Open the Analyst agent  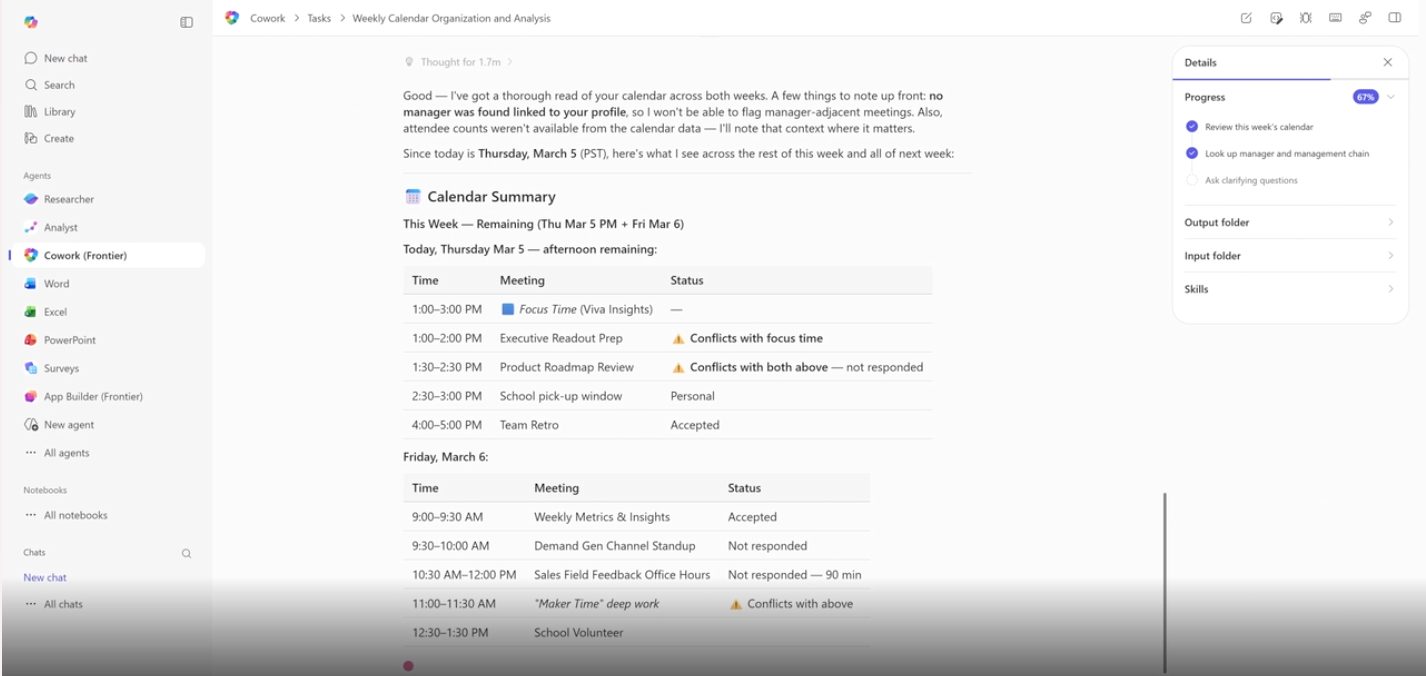(60, 227)
